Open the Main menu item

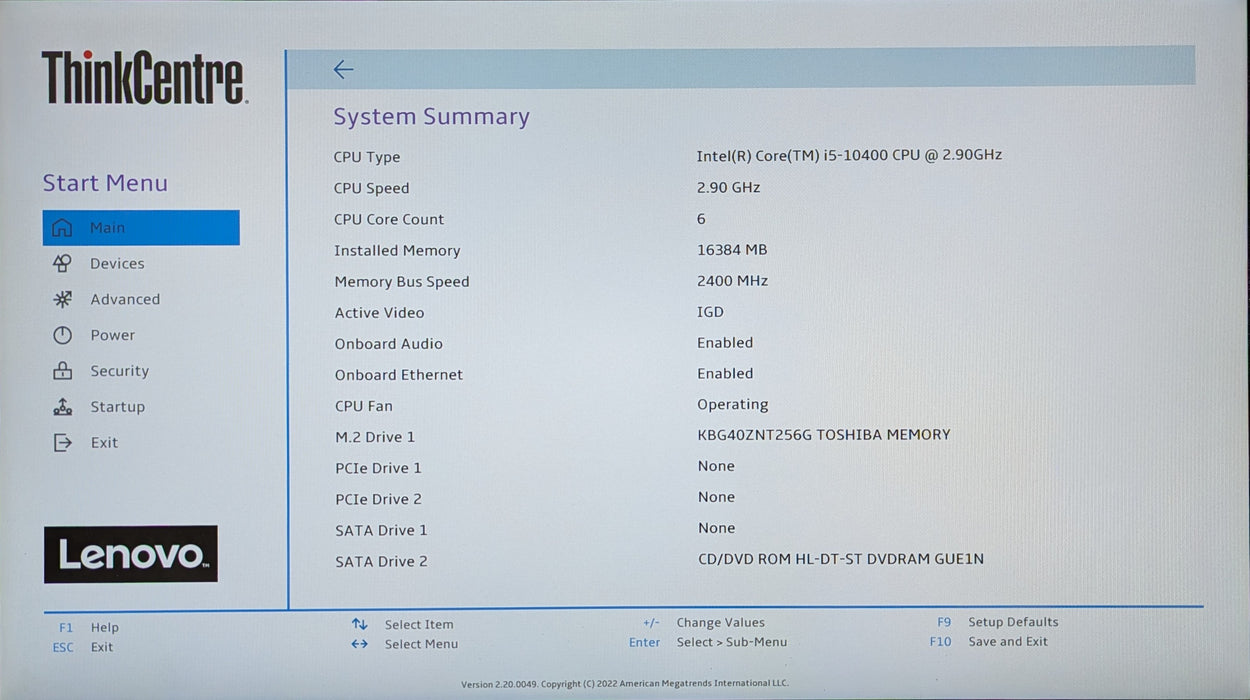(141, 227)
